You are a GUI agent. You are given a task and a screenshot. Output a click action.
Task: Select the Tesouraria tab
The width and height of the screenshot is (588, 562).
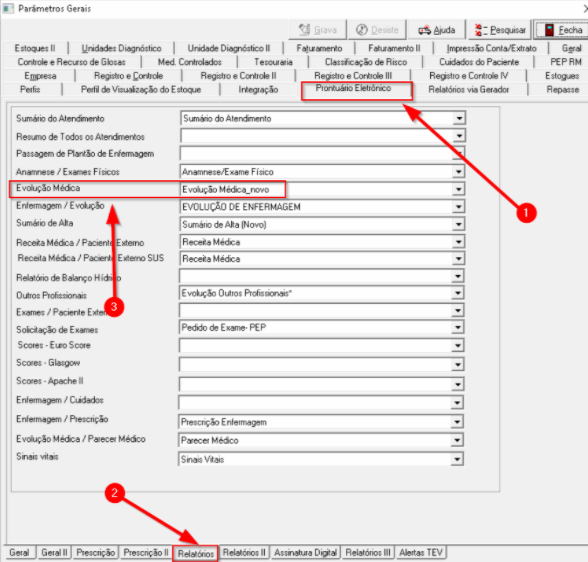click(x=273, y=62)
